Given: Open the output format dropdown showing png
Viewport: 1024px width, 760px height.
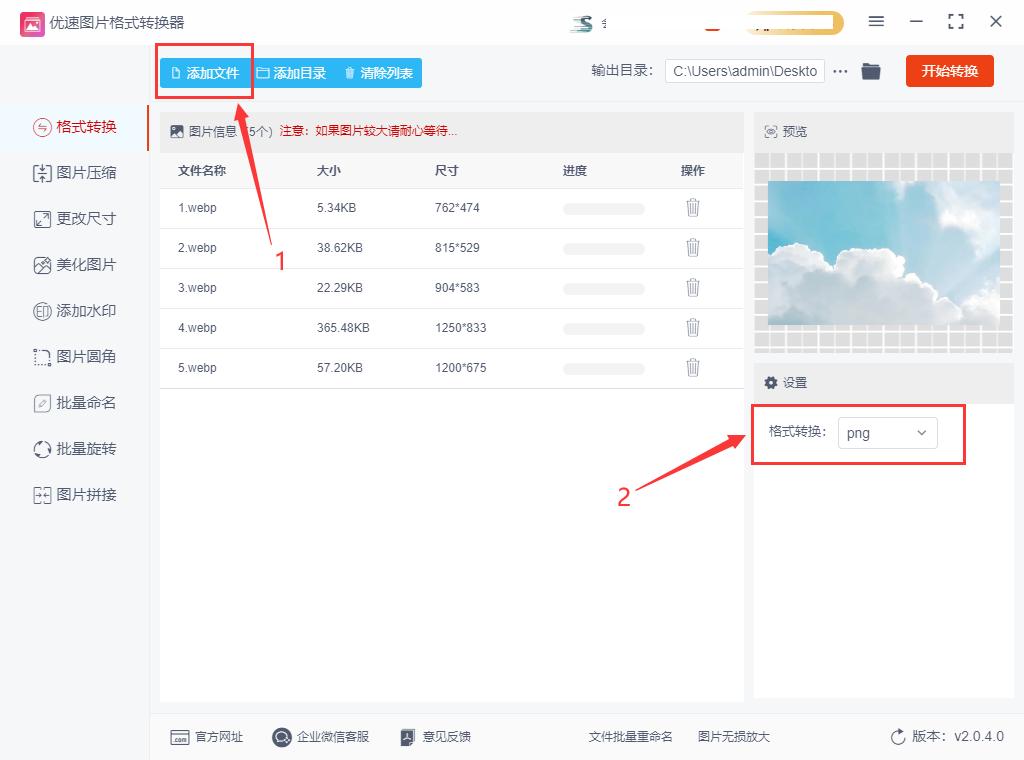Looking at the screenshot, I should (x=888, y=432).
